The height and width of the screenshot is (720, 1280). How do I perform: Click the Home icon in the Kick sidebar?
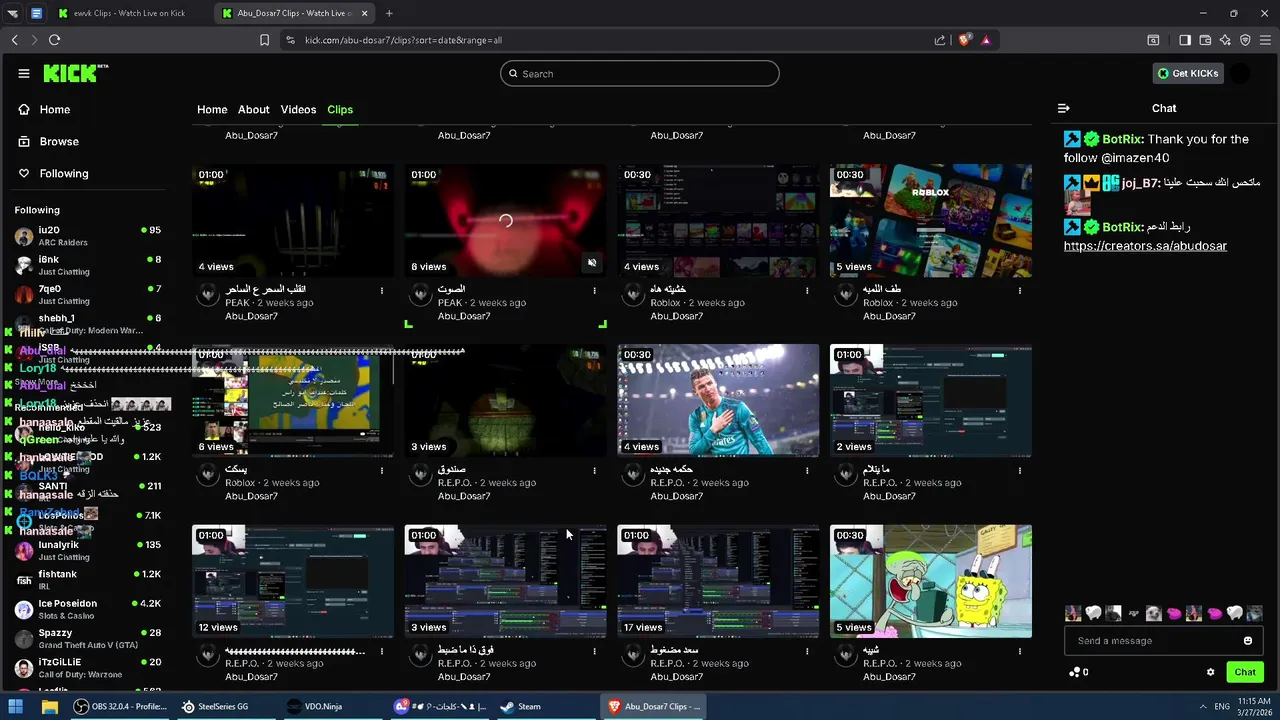coord(24,109)
